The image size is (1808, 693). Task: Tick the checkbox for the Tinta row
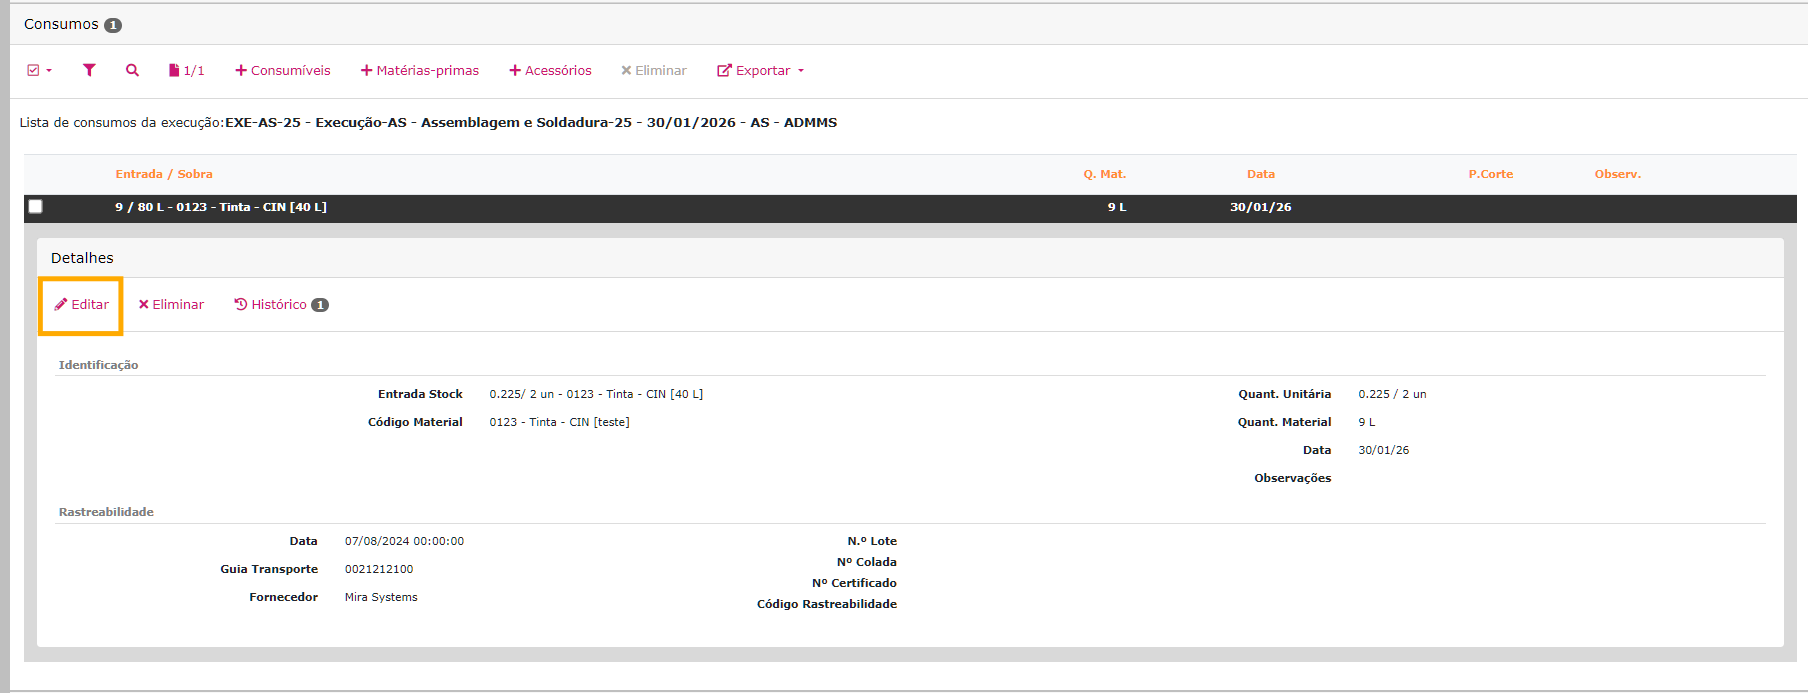36,207
